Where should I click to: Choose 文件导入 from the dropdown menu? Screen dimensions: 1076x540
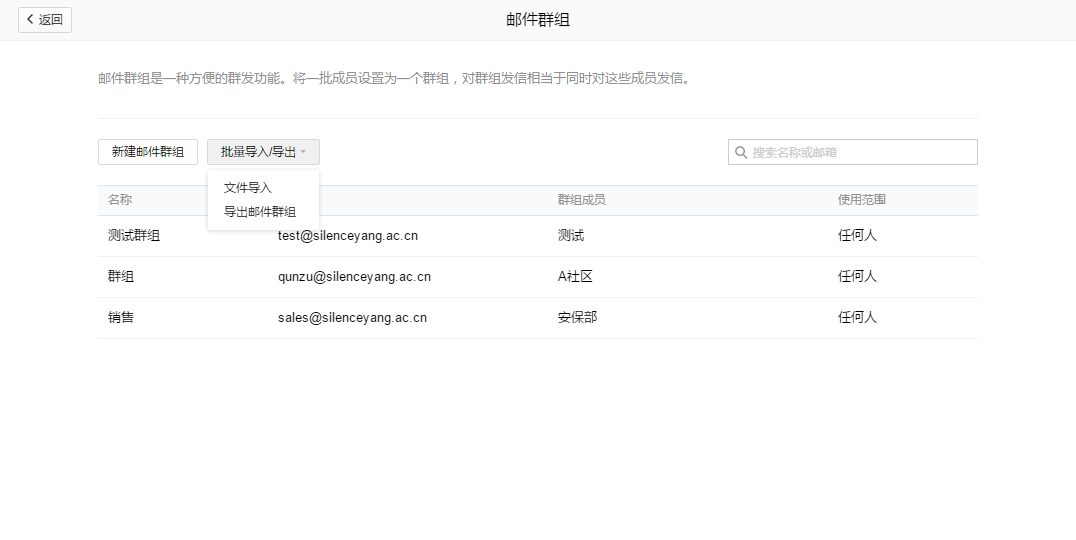click(248, 188)
